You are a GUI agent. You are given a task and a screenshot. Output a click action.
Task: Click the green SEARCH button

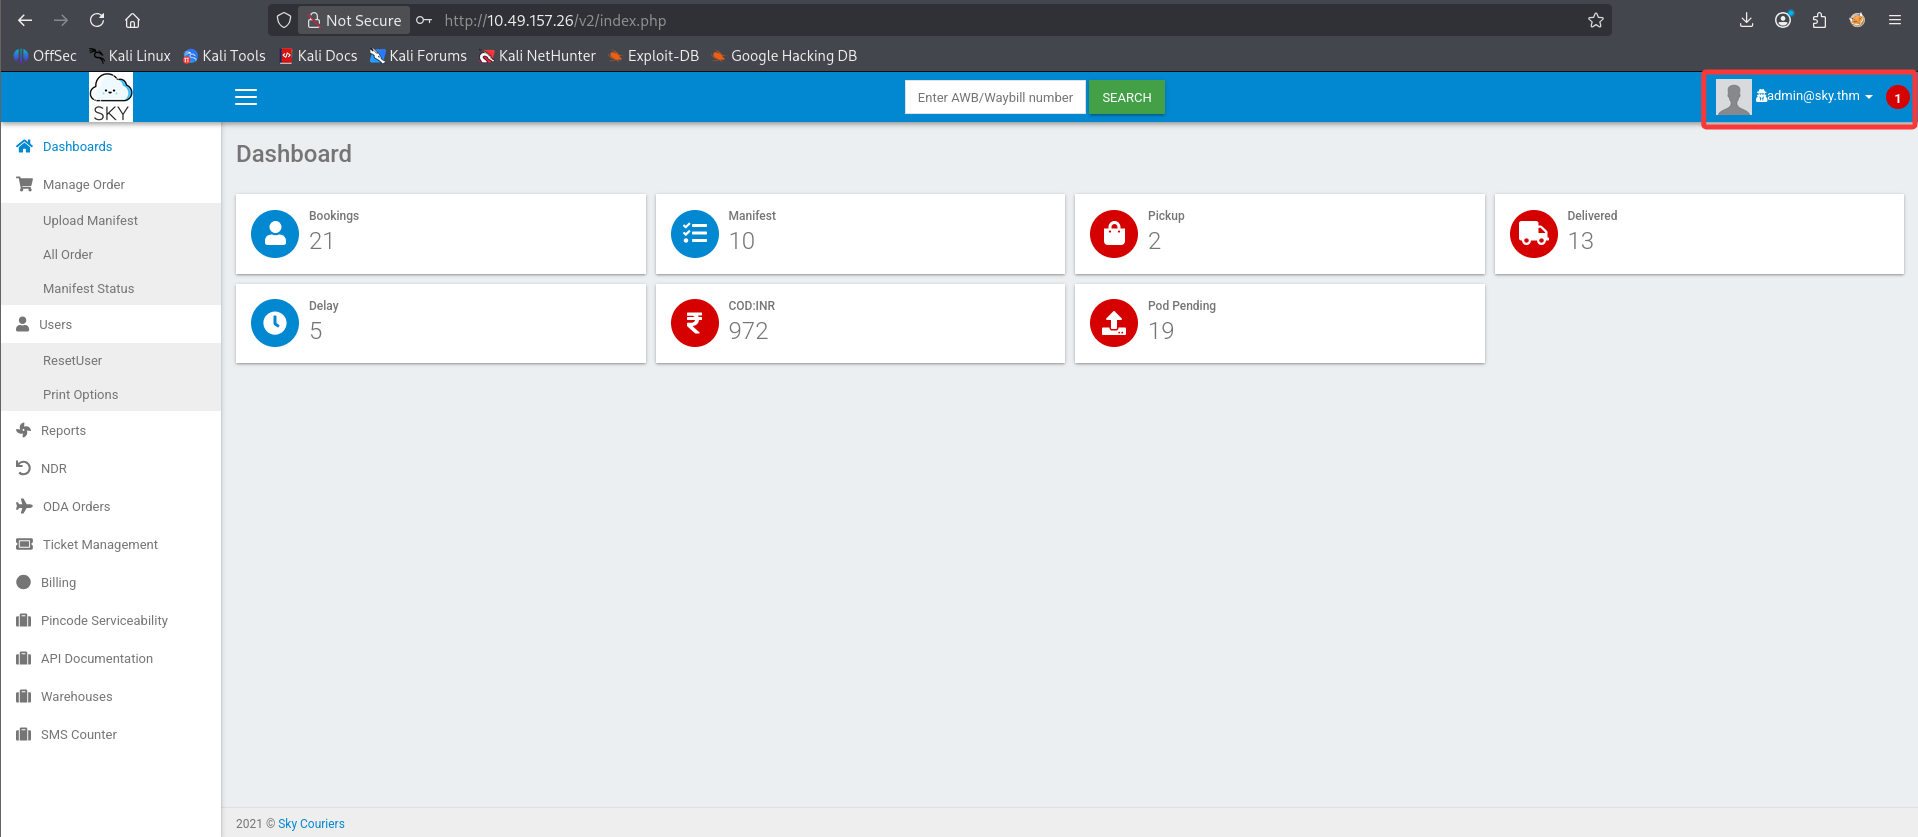pos(1127,97)
